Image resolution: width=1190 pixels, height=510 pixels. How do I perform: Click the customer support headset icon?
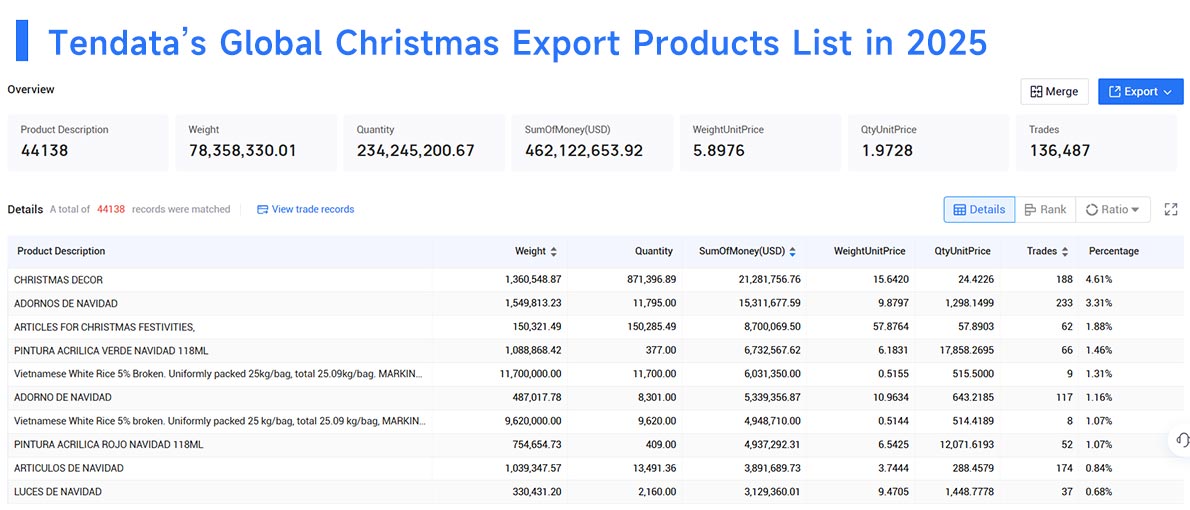[x=1182, y=440]
